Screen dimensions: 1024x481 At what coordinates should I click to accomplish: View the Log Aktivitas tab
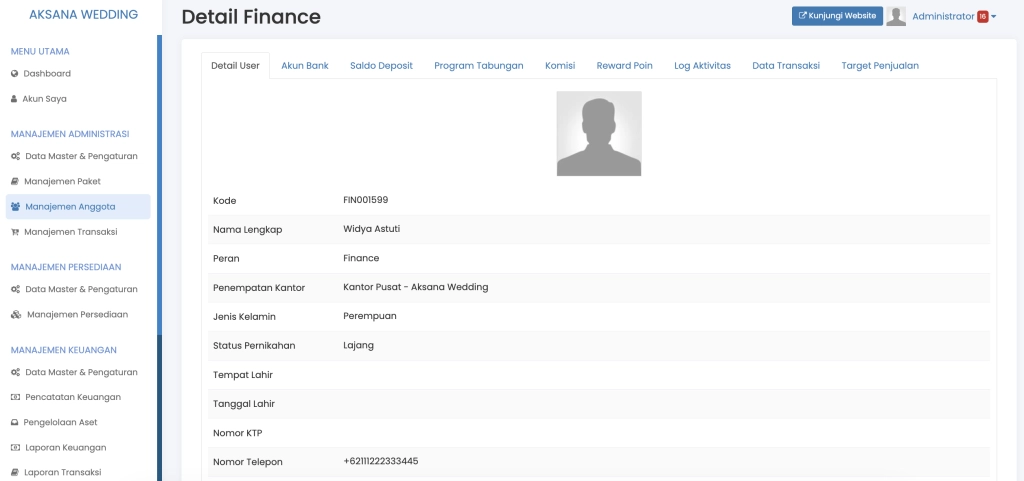pyautogui.click(x=702, y=66)
